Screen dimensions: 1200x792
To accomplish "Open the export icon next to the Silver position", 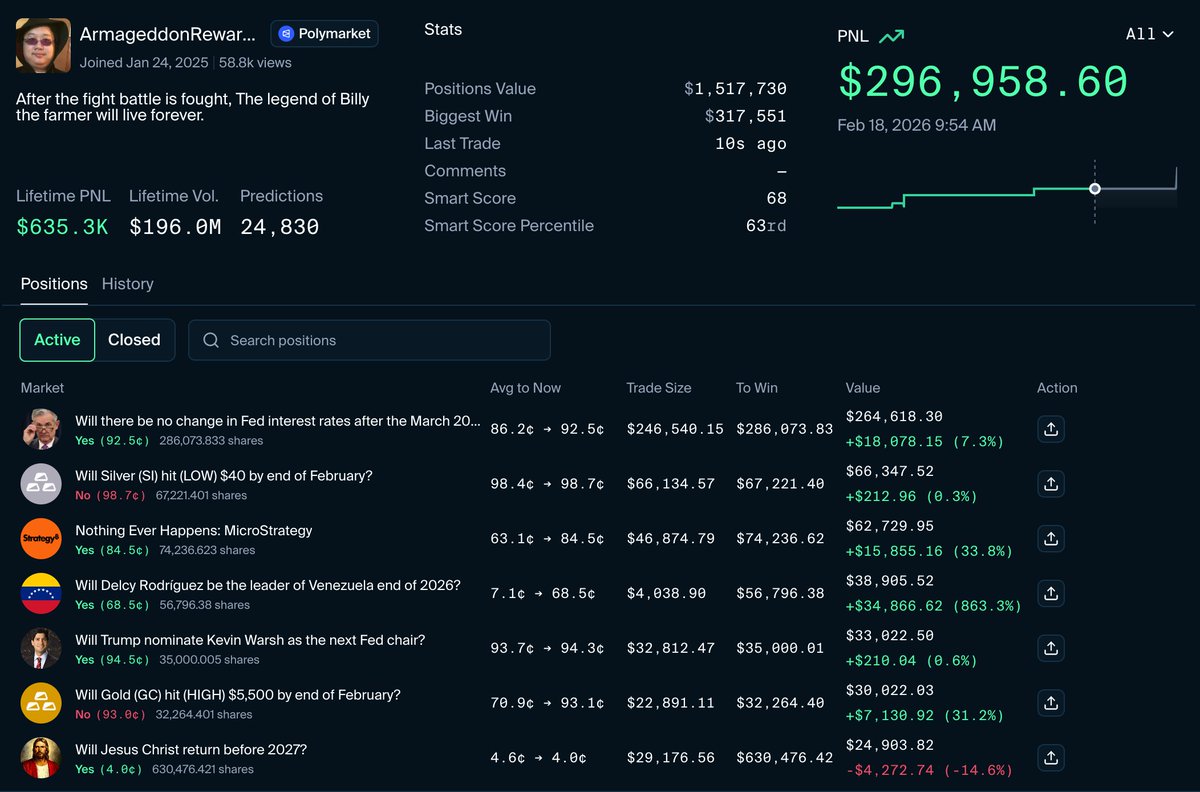I will (1051, 483).
